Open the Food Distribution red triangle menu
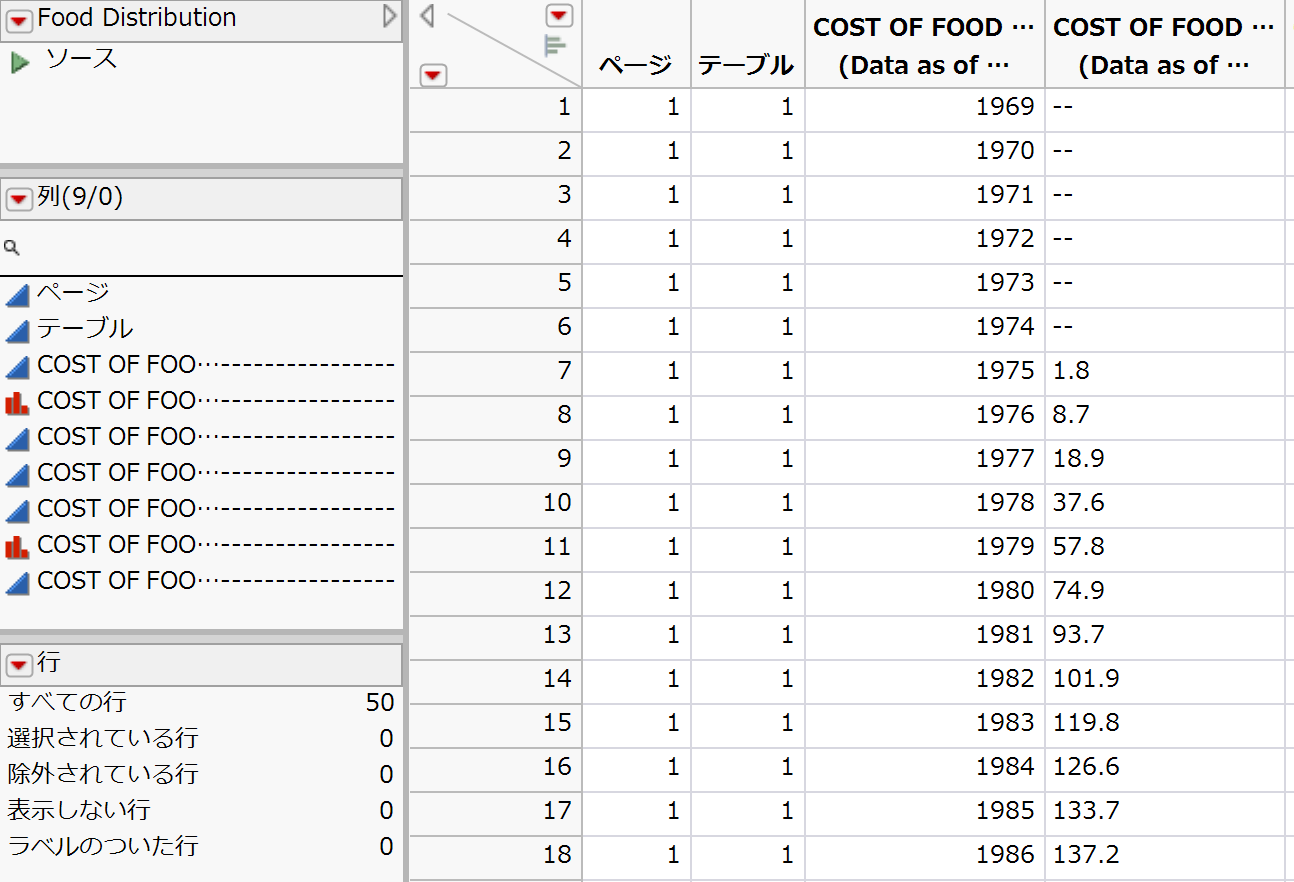The height and width of the screenshot is (882, 1294). click(x=18, y=18)
